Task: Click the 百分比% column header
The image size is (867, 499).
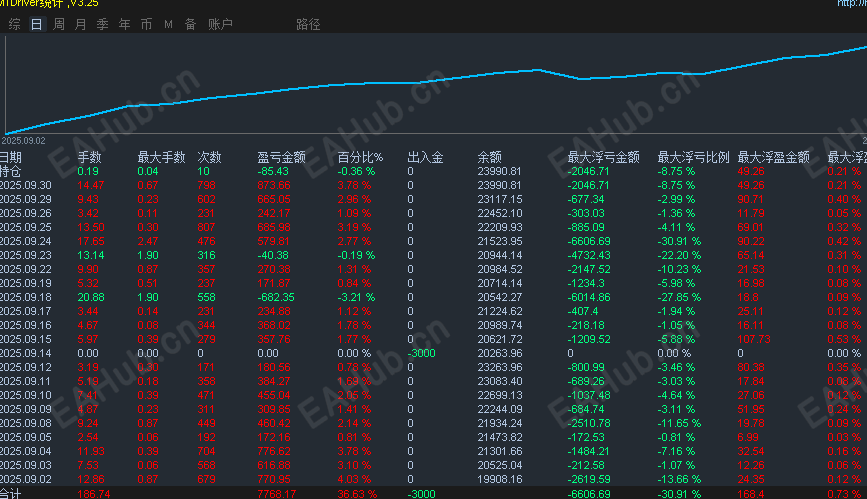Action: [360, 158]
